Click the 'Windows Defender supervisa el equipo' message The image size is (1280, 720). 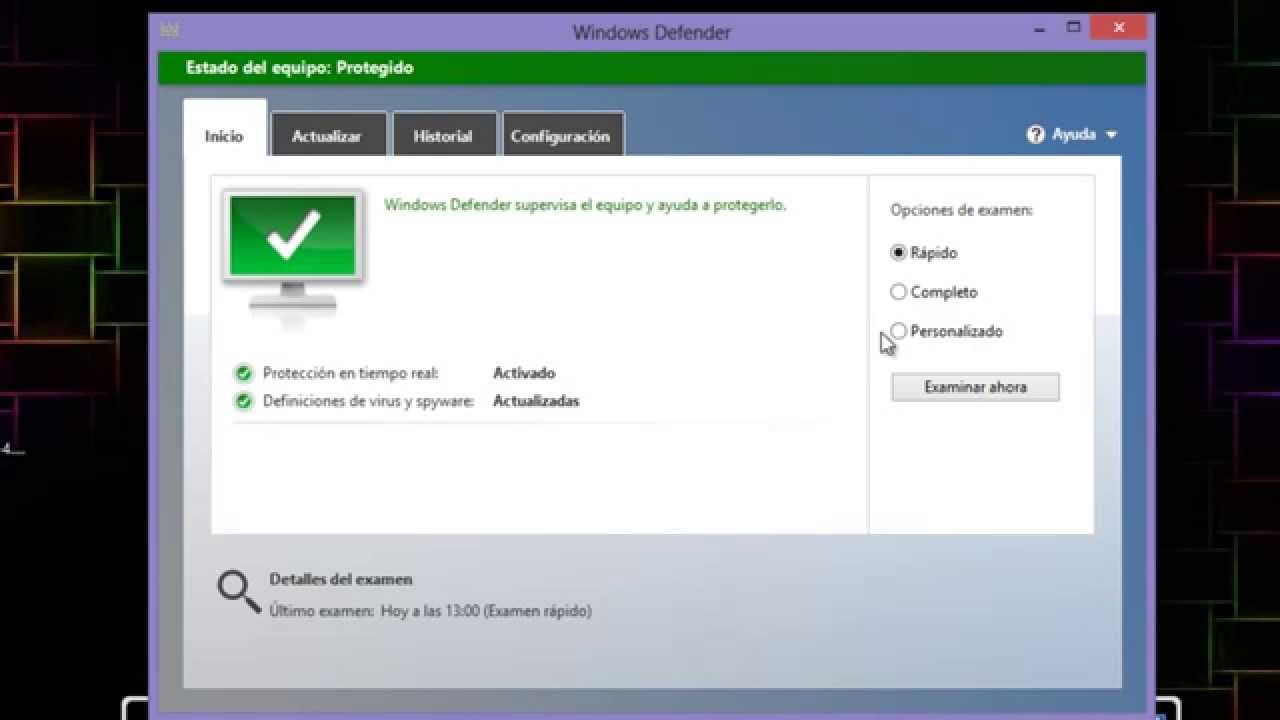pyautogui.click(x=585, y=205)
